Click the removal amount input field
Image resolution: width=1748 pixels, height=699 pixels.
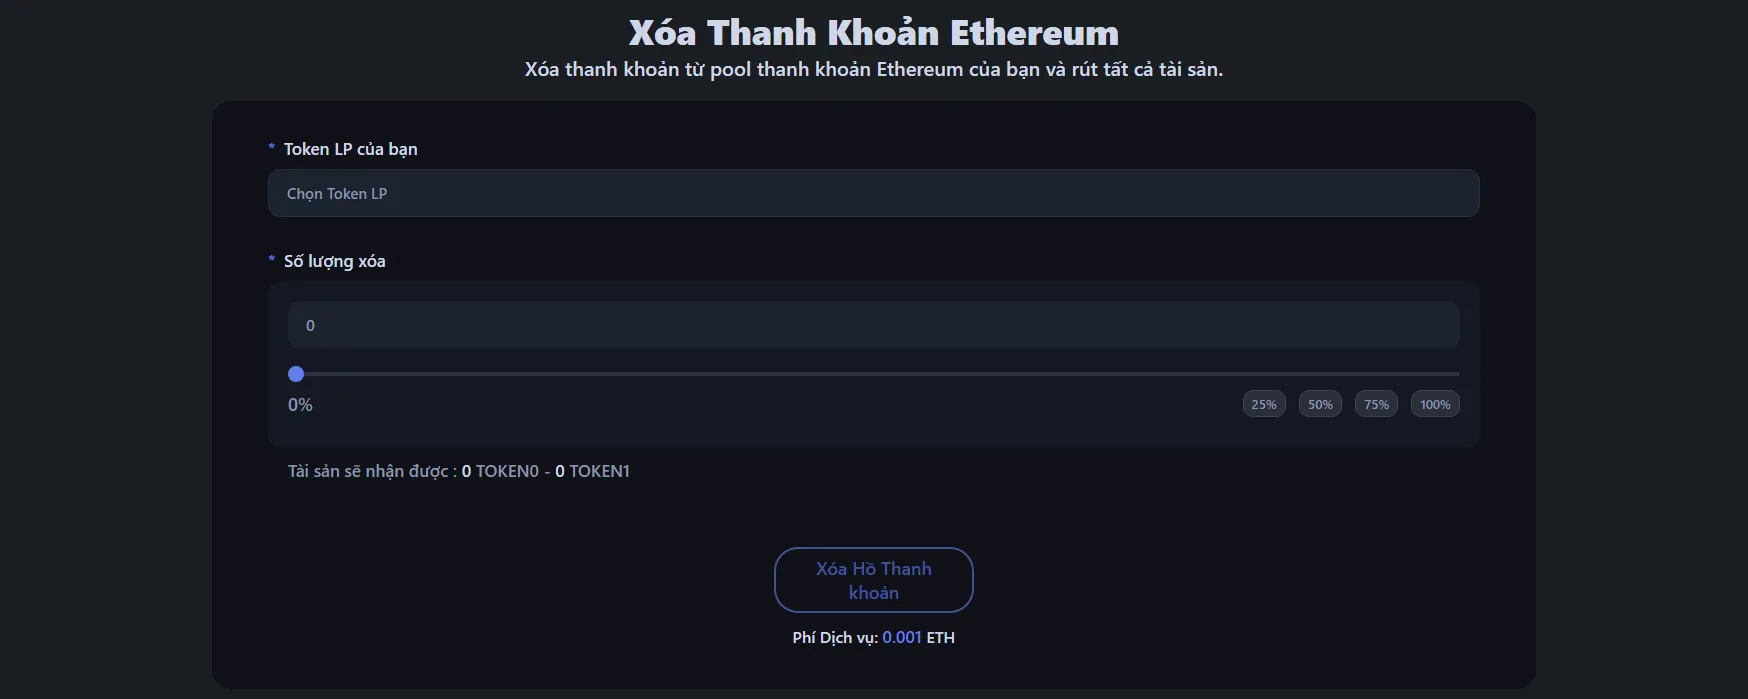pyautogui.click(x=873, y=325)
